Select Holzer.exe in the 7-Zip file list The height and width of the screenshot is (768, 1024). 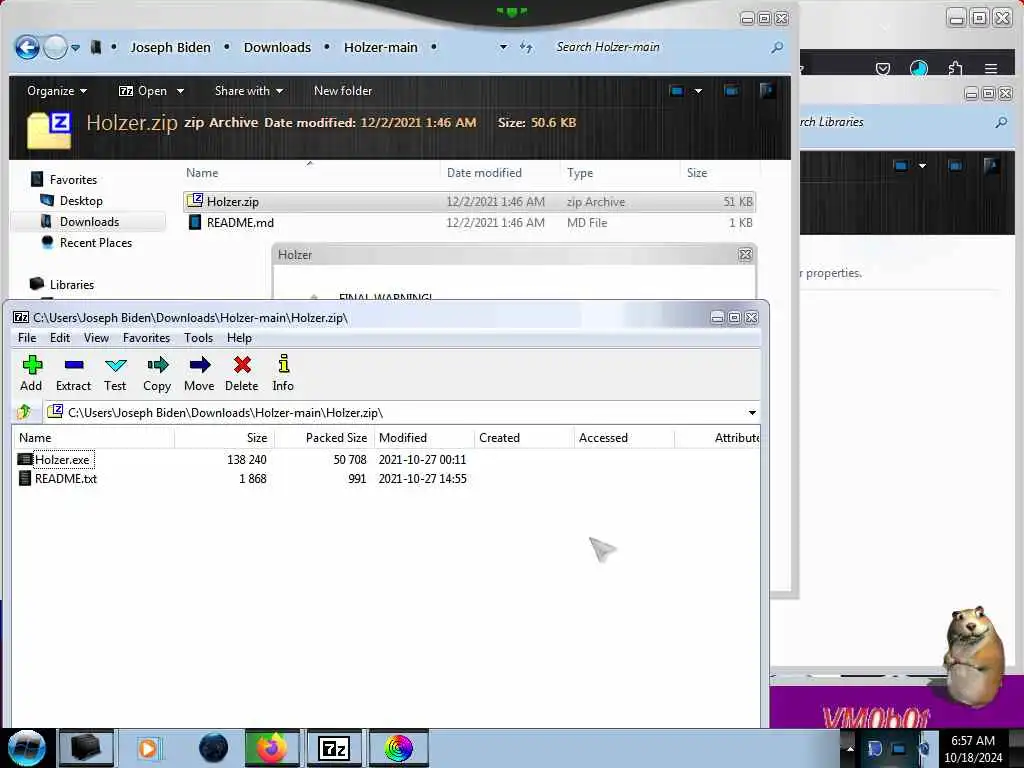click(63, 460)
